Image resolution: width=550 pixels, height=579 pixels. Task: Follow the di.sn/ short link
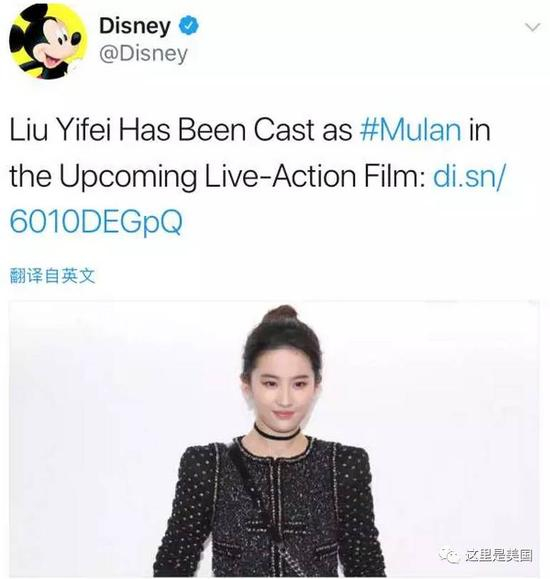coord(468,176)
